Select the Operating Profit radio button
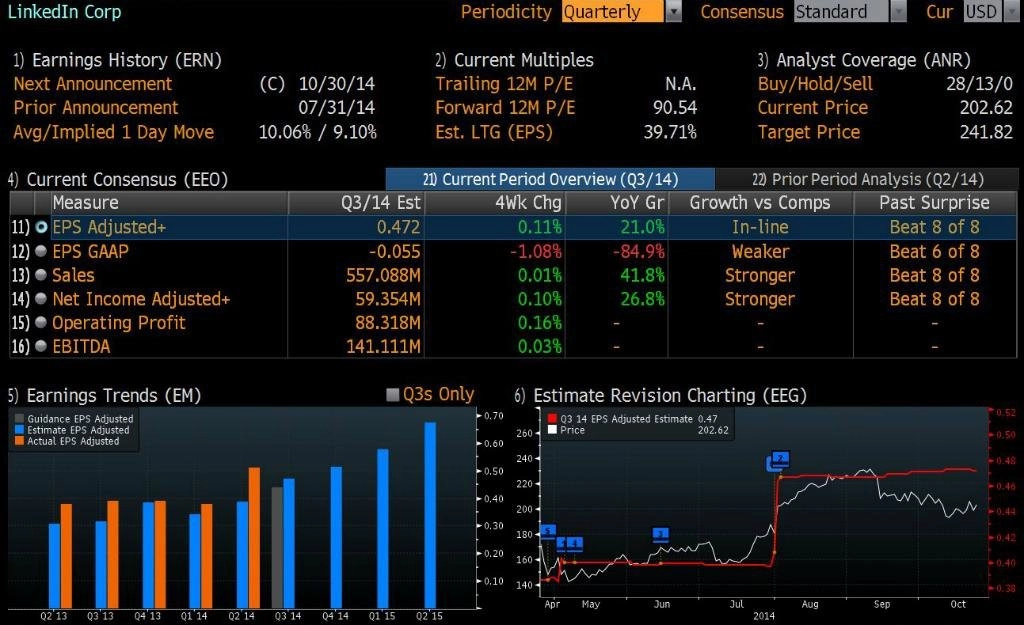This screenshot has height=625, width=1024. [41, 323]
